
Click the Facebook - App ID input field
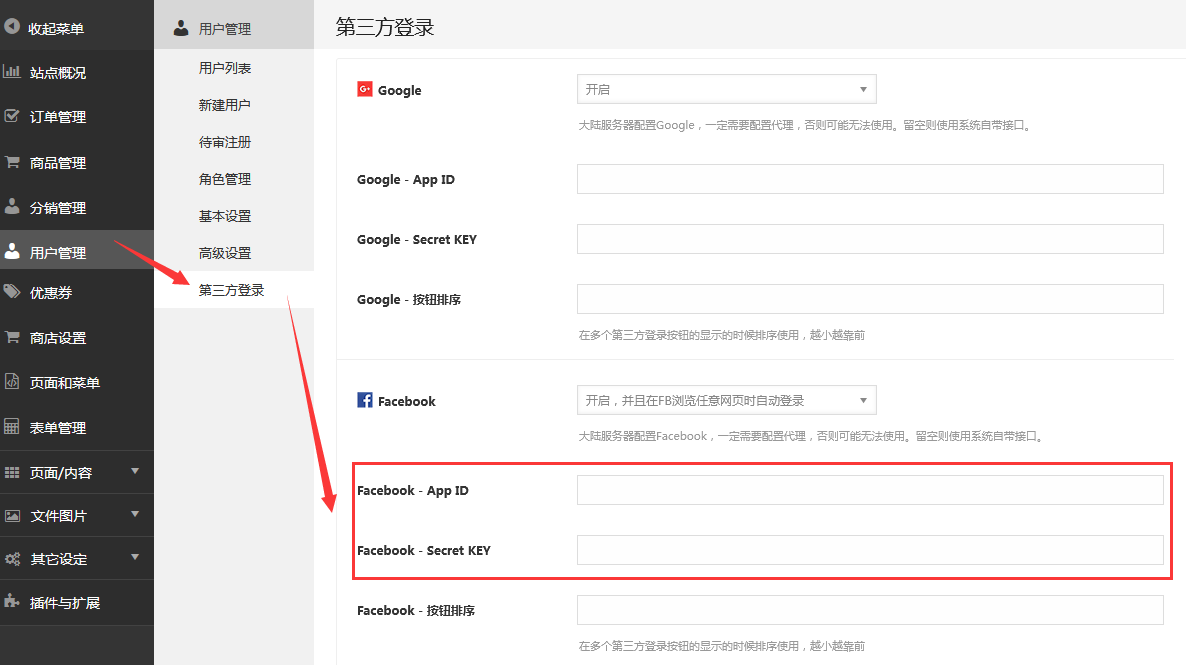(869, 490)
